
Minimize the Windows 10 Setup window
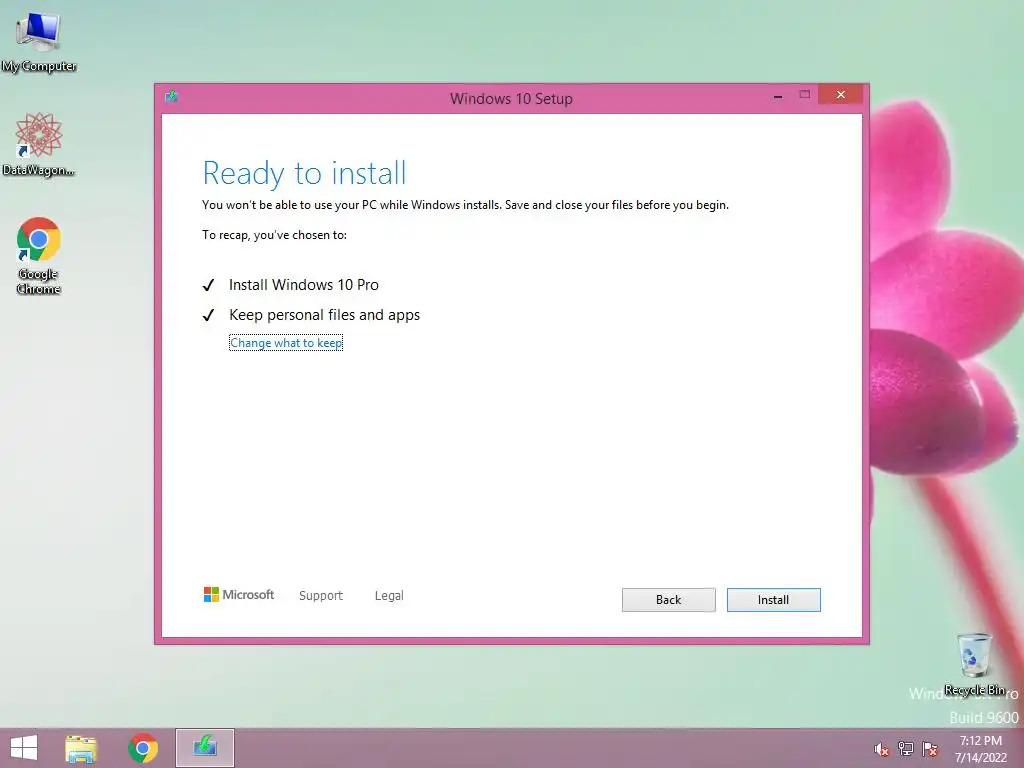778,96
